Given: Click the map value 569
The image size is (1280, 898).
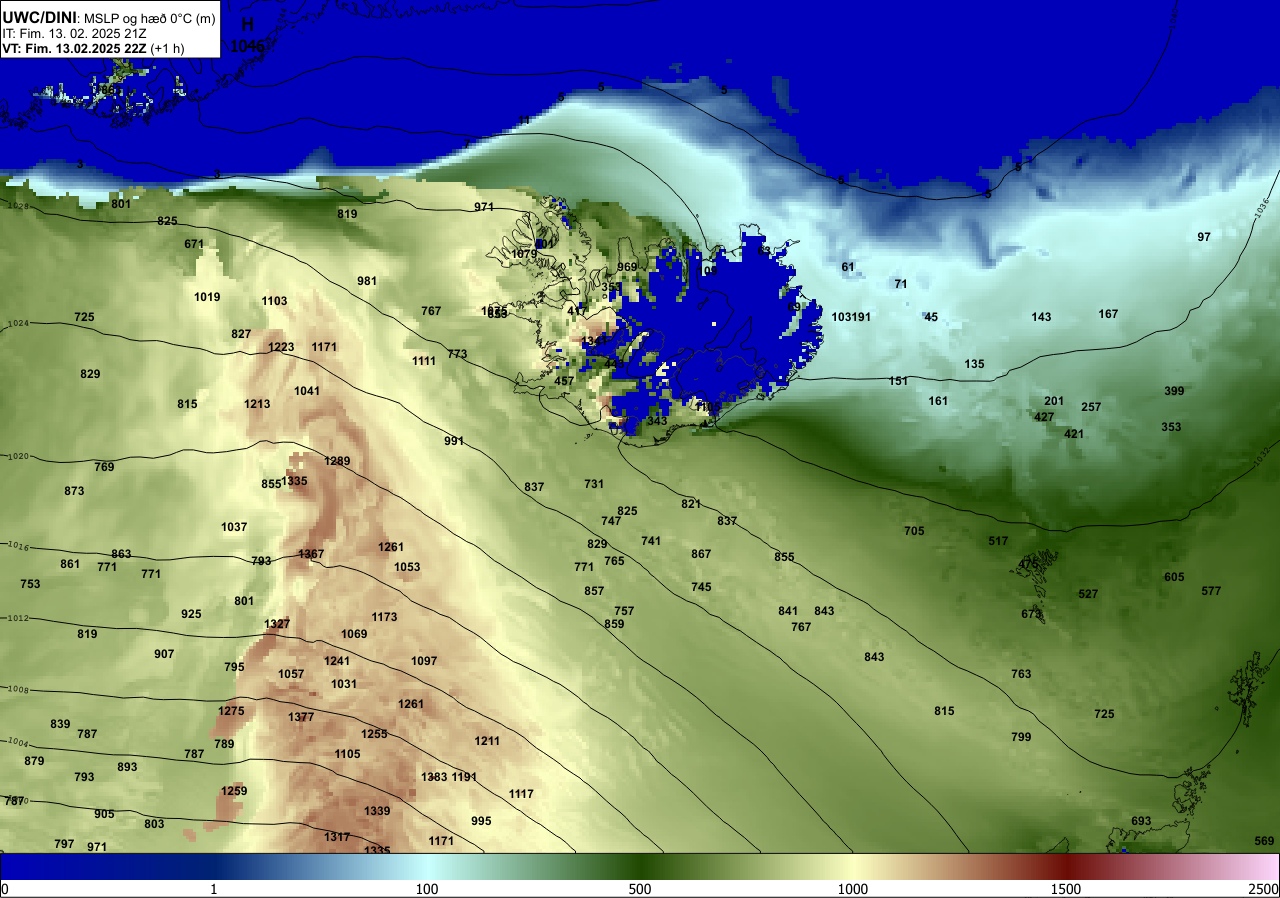Looking at the screenshot, I should click(x=1264, y=841).
